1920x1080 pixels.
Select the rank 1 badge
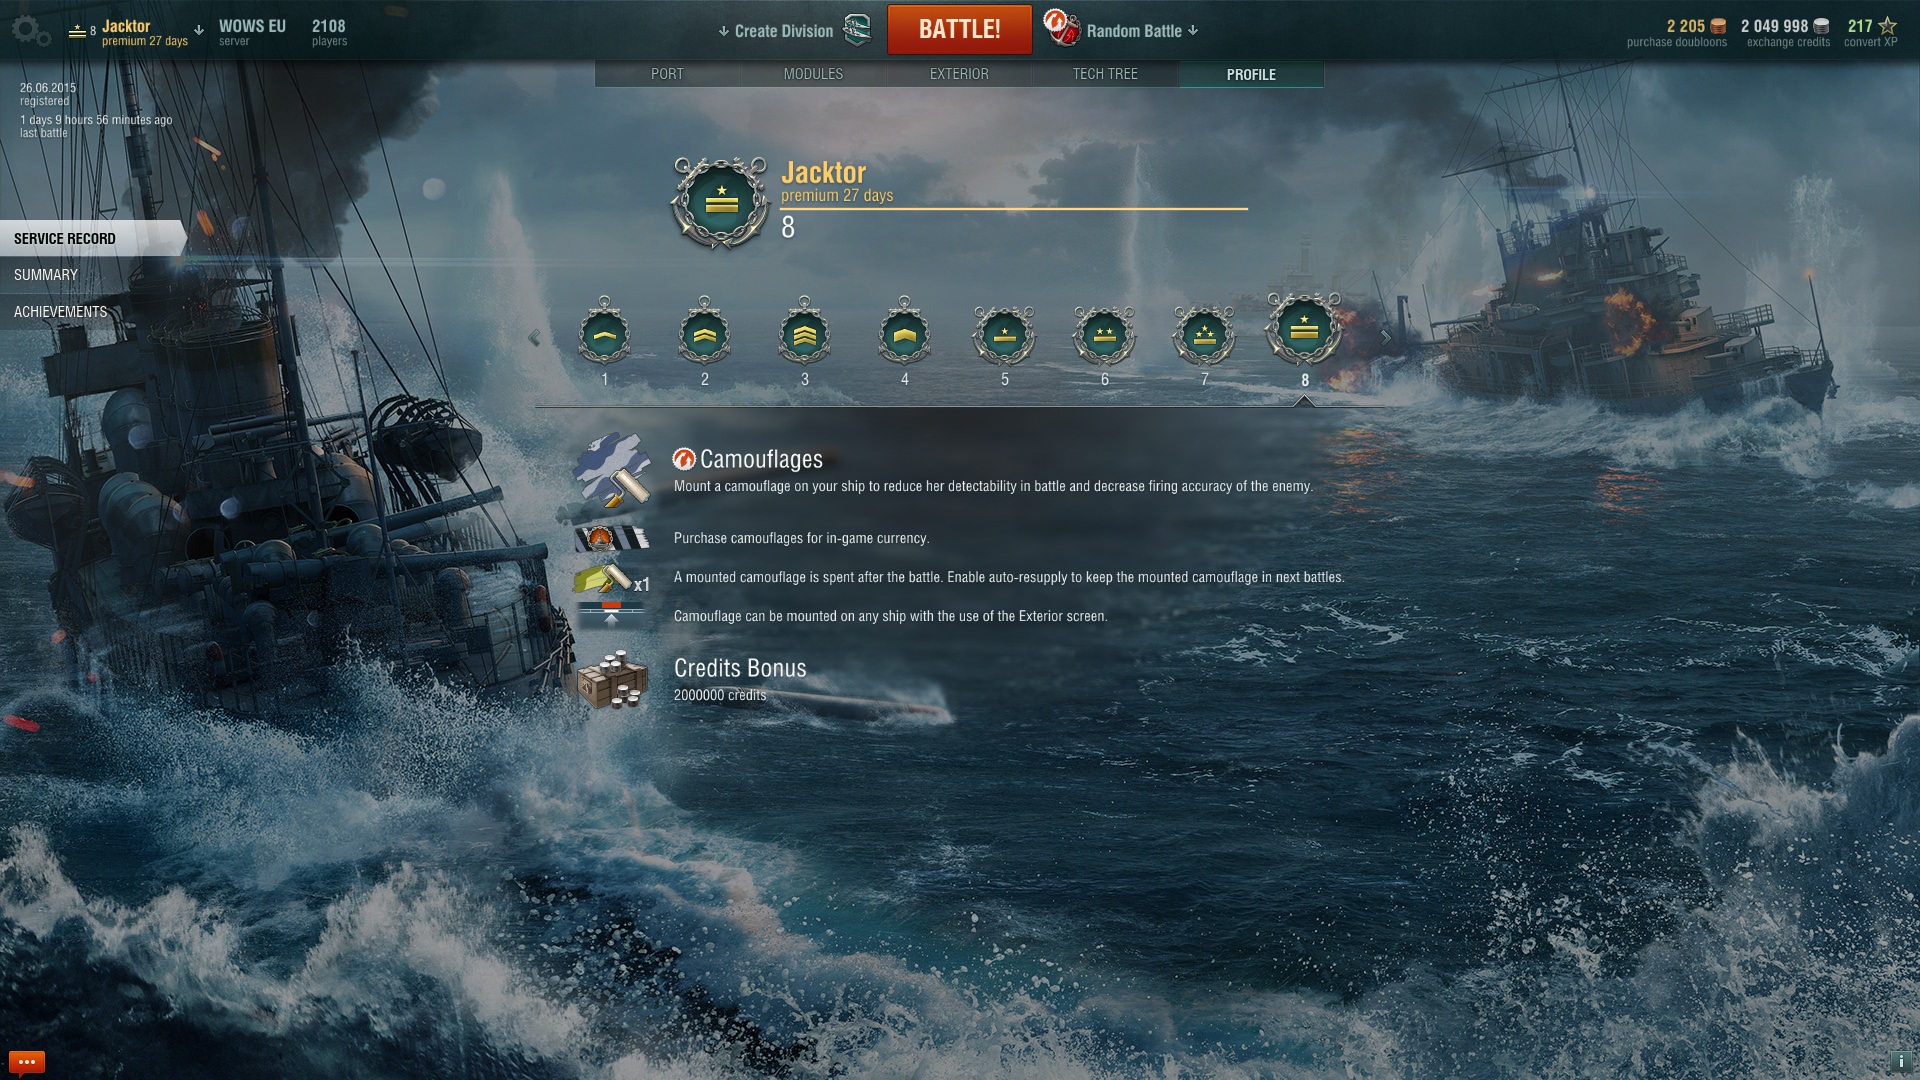(604, 333)
